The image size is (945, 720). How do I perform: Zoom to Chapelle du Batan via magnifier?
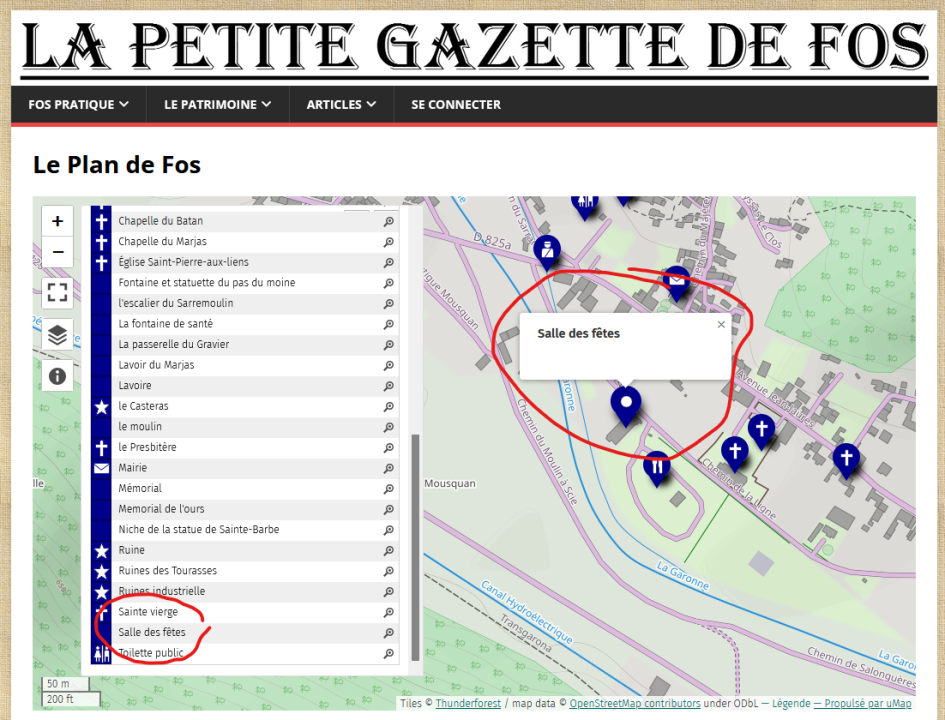pyautogui.click(x=389, y=221)
